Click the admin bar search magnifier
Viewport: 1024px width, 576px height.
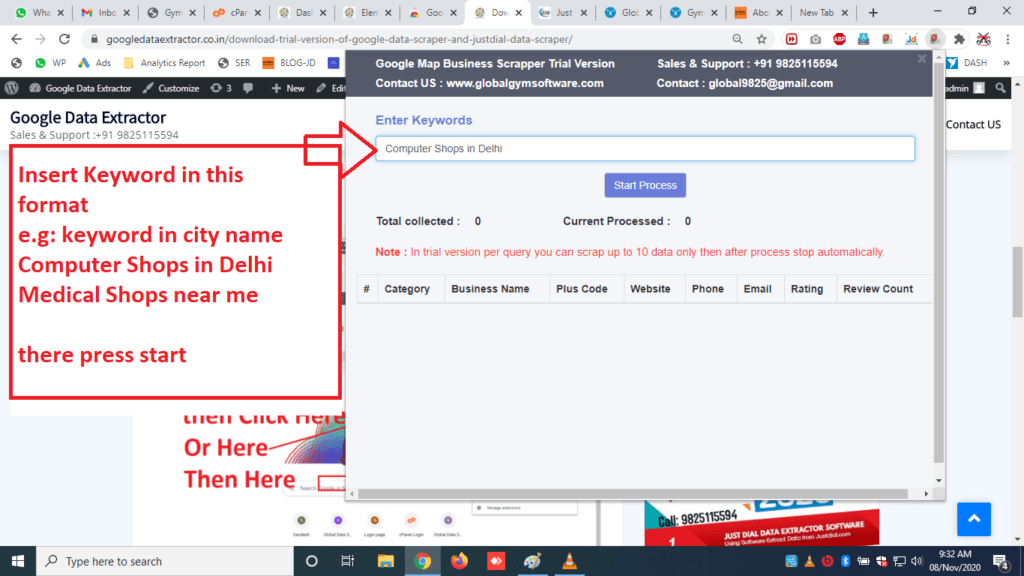pos(1000,88)
